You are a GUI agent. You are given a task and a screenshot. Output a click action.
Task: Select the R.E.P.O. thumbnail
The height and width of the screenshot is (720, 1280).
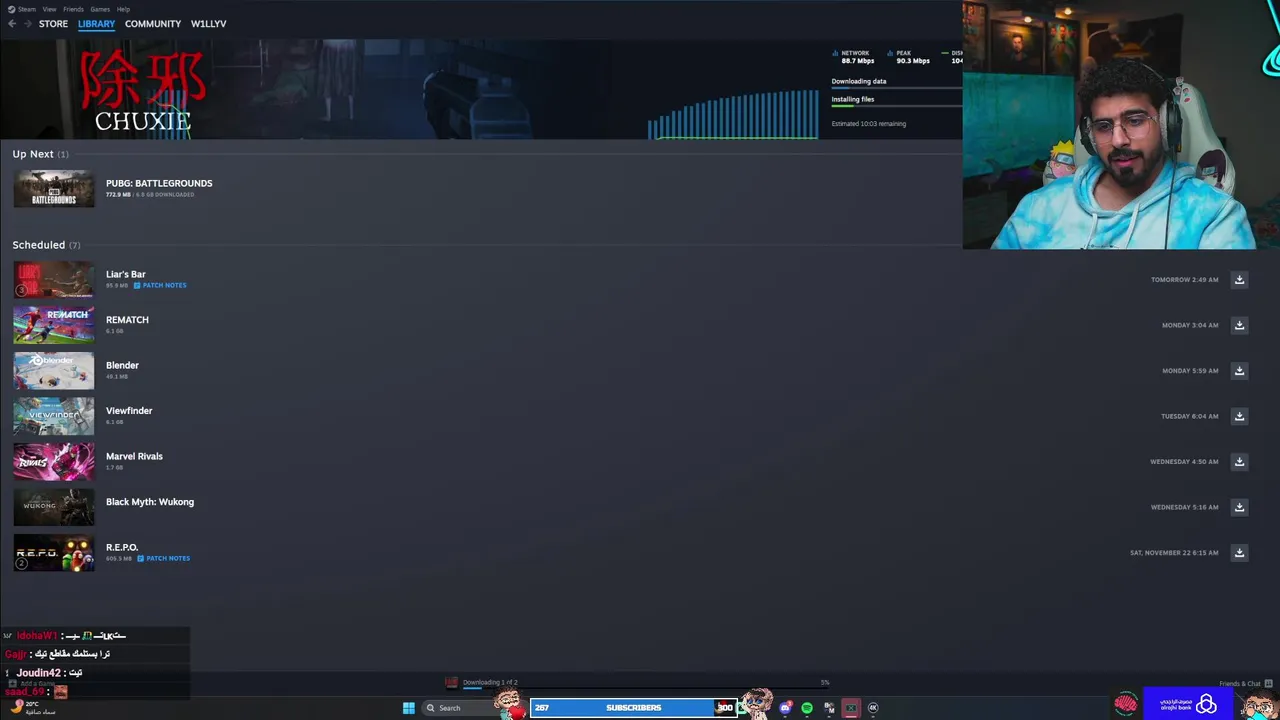pyautogui.click(x=54, y=553)
